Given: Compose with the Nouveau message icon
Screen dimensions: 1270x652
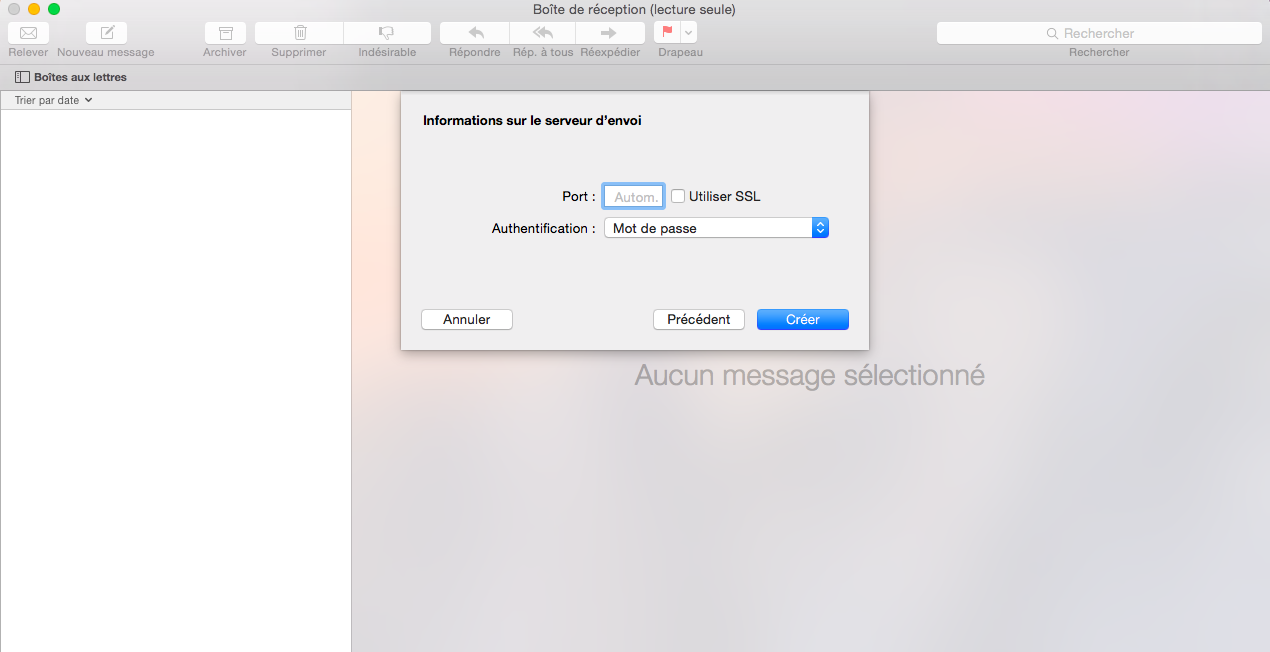Looking at the screenshot, I should pyautogui.click(x=107, y=33).
